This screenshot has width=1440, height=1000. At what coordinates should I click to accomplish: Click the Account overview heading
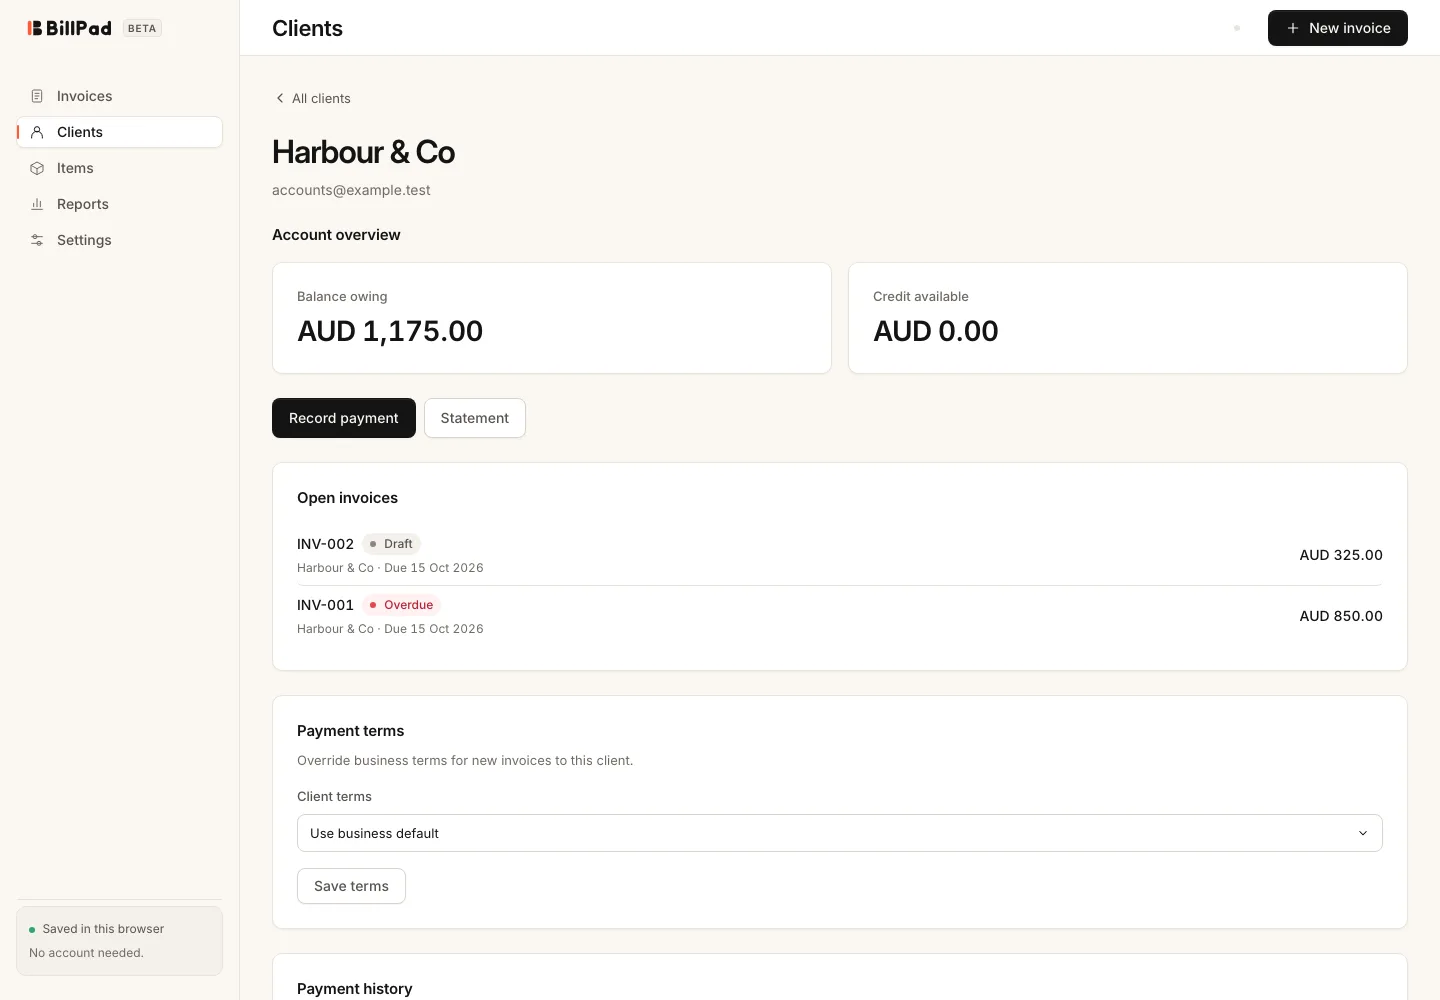(x=336, y=235)
